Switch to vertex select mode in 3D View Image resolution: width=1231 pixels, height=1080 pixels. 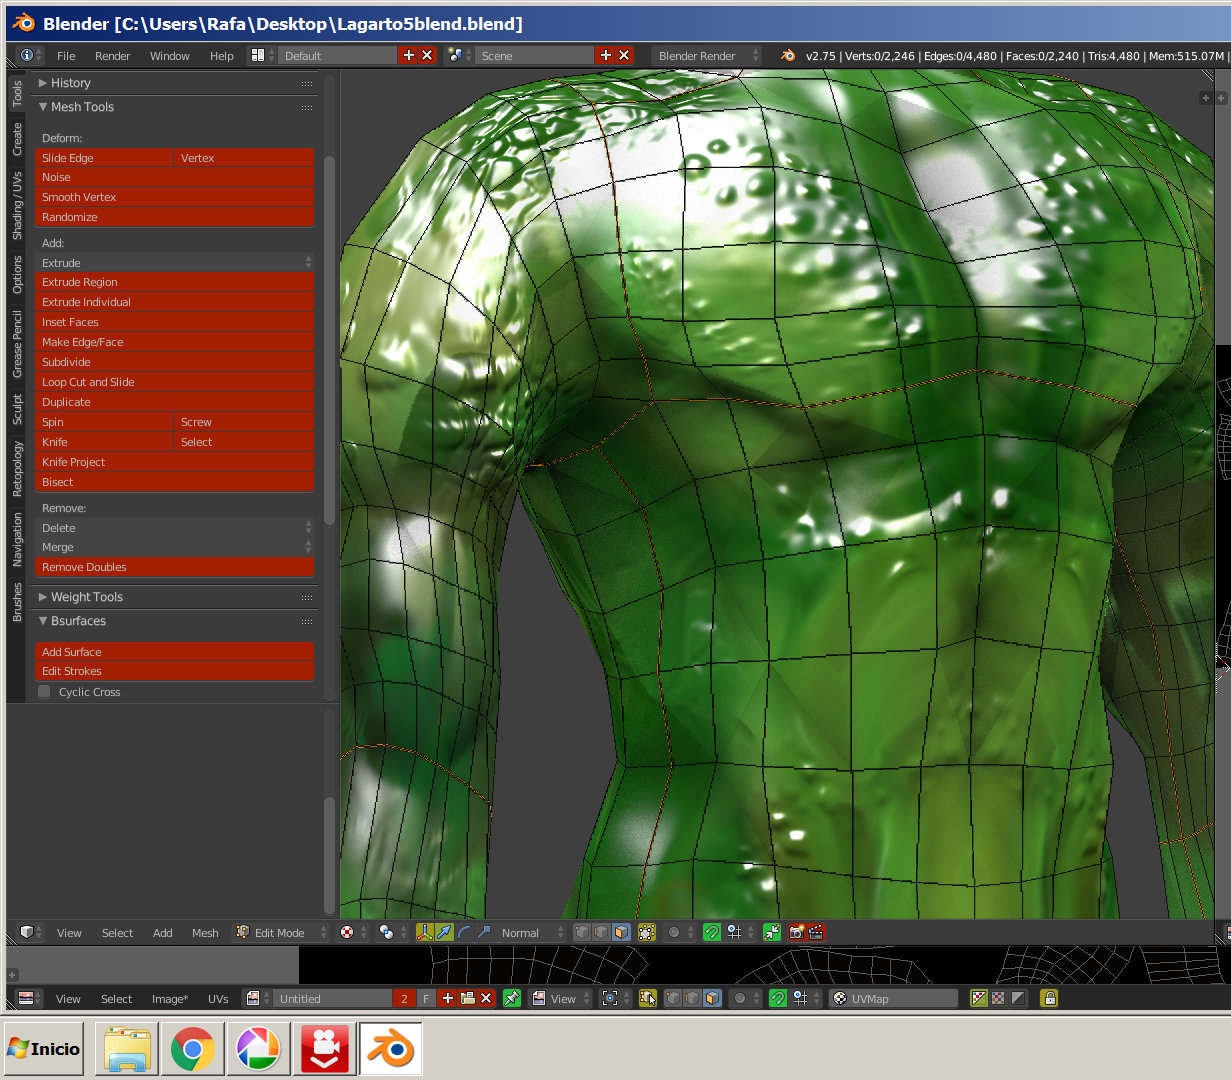(x=581, y=932)
